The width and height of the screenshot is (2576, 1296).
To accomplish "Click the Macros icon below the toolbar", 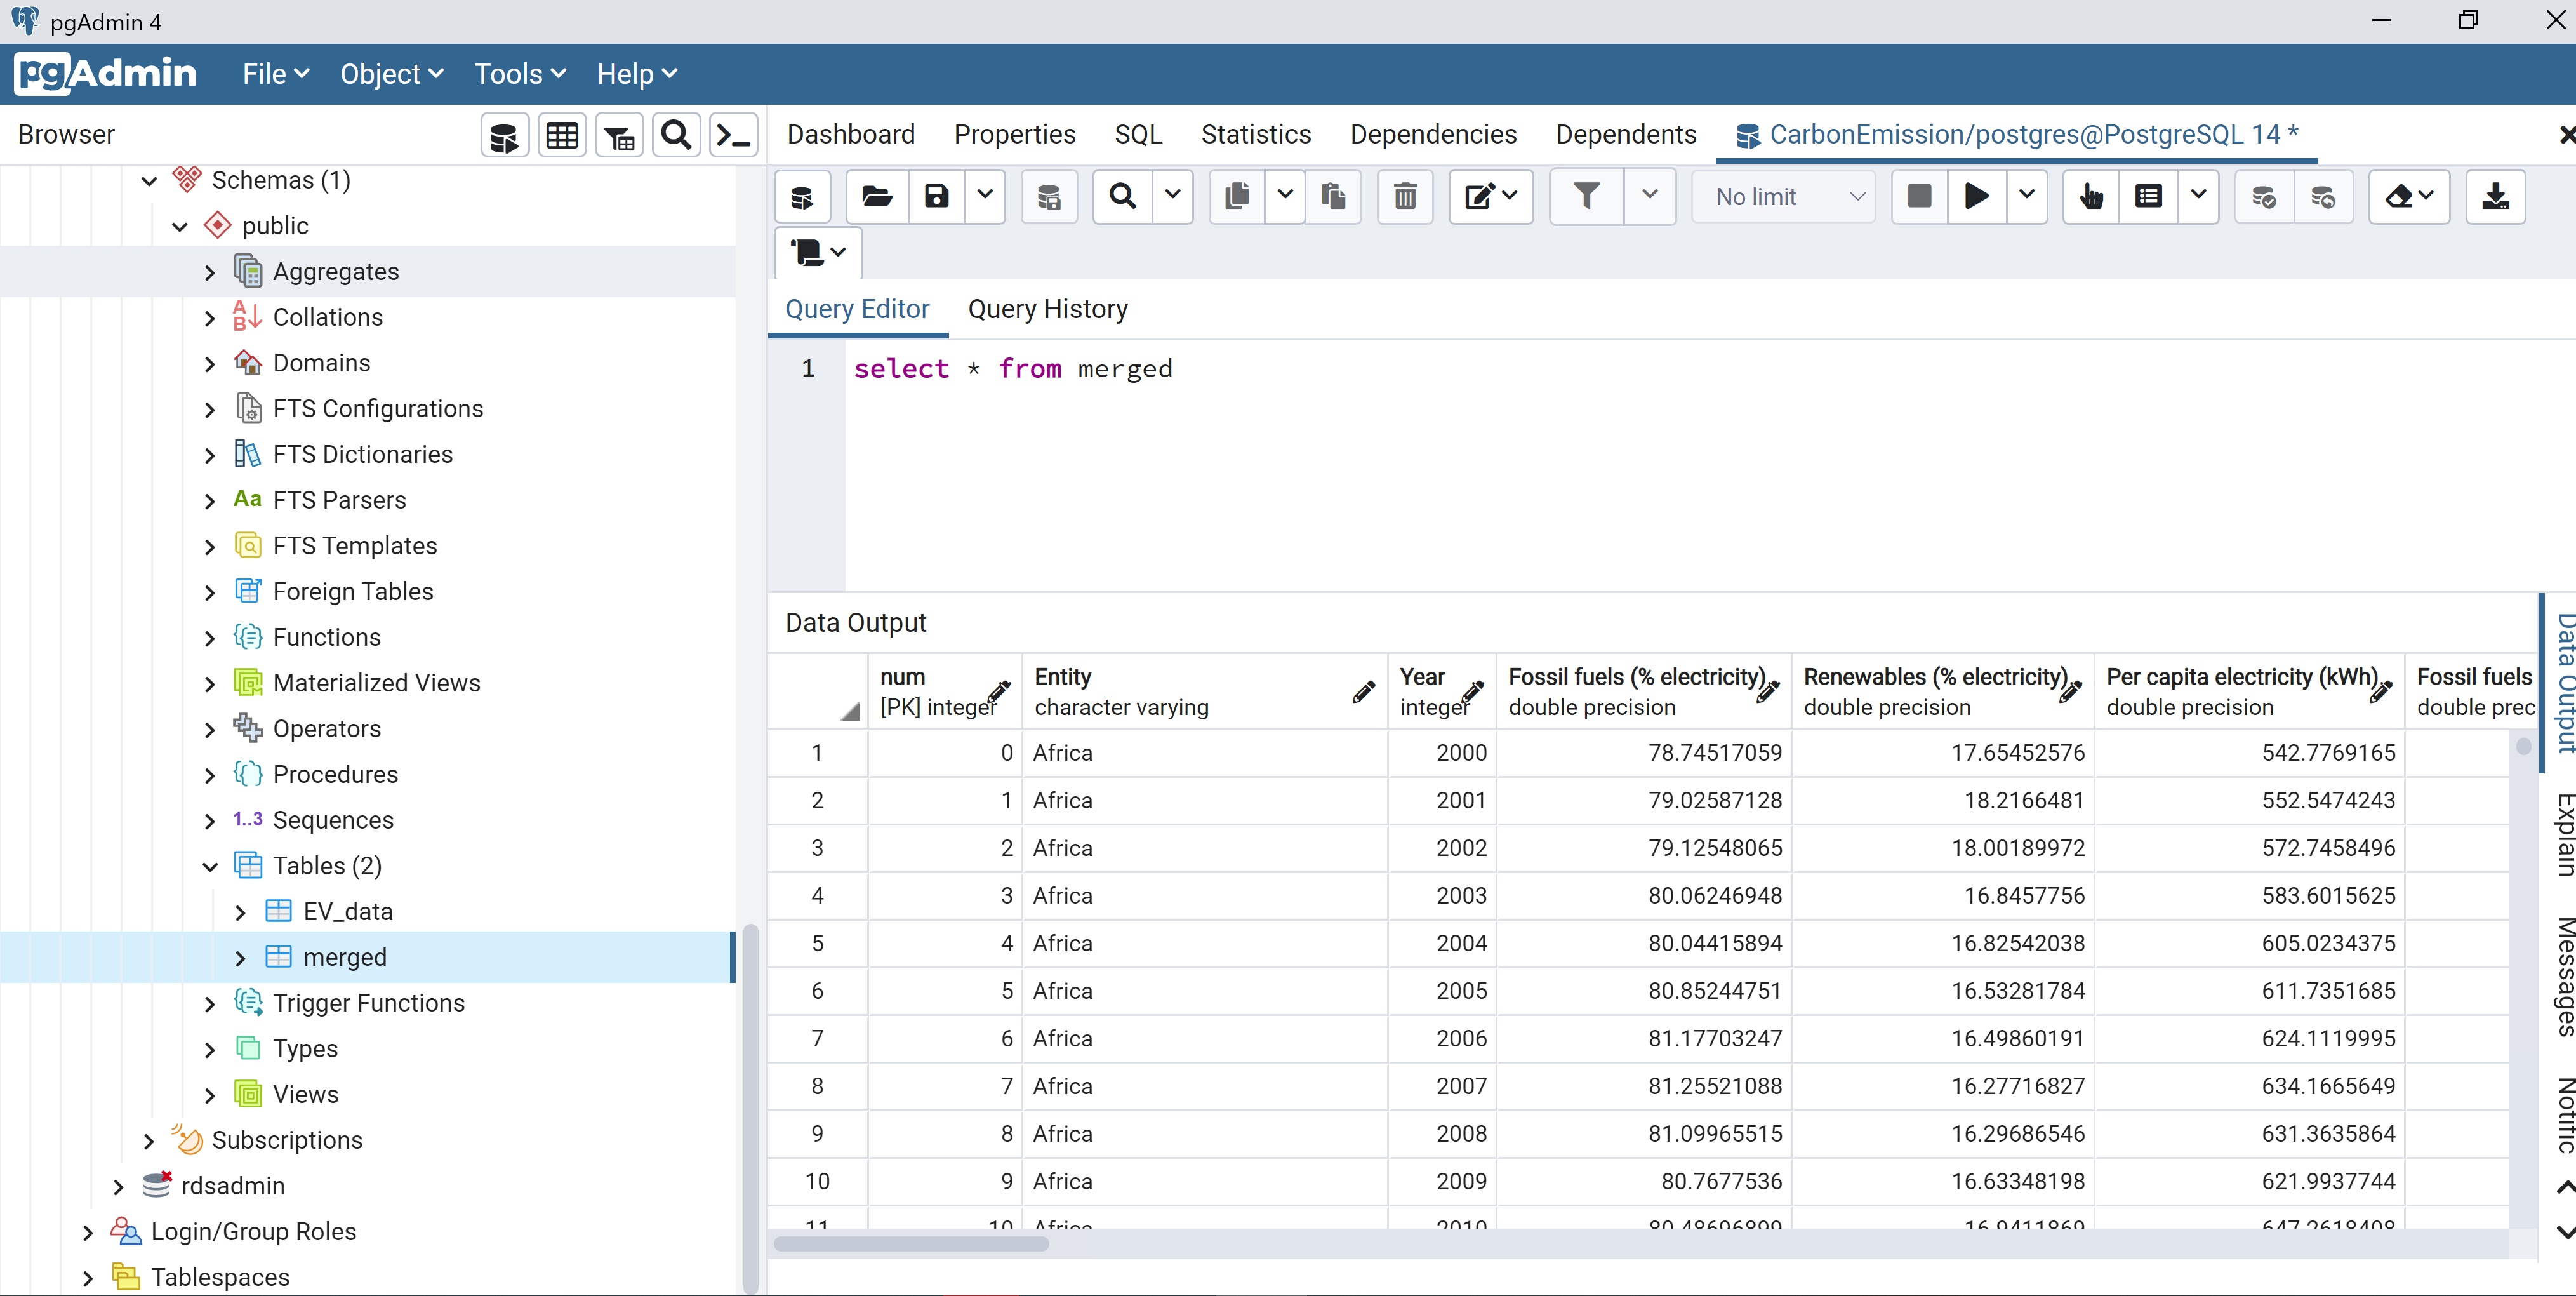I will point(818,253).
